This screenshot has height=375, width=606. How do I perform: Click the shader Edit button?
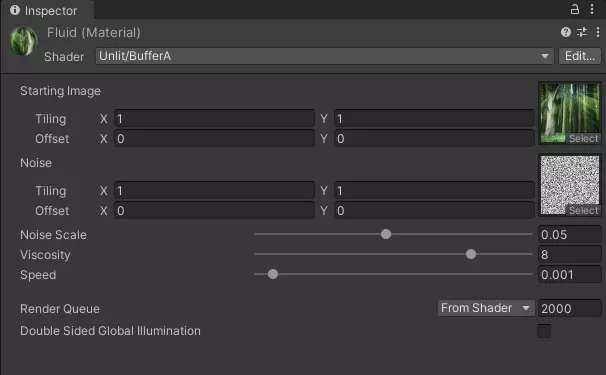580,56
